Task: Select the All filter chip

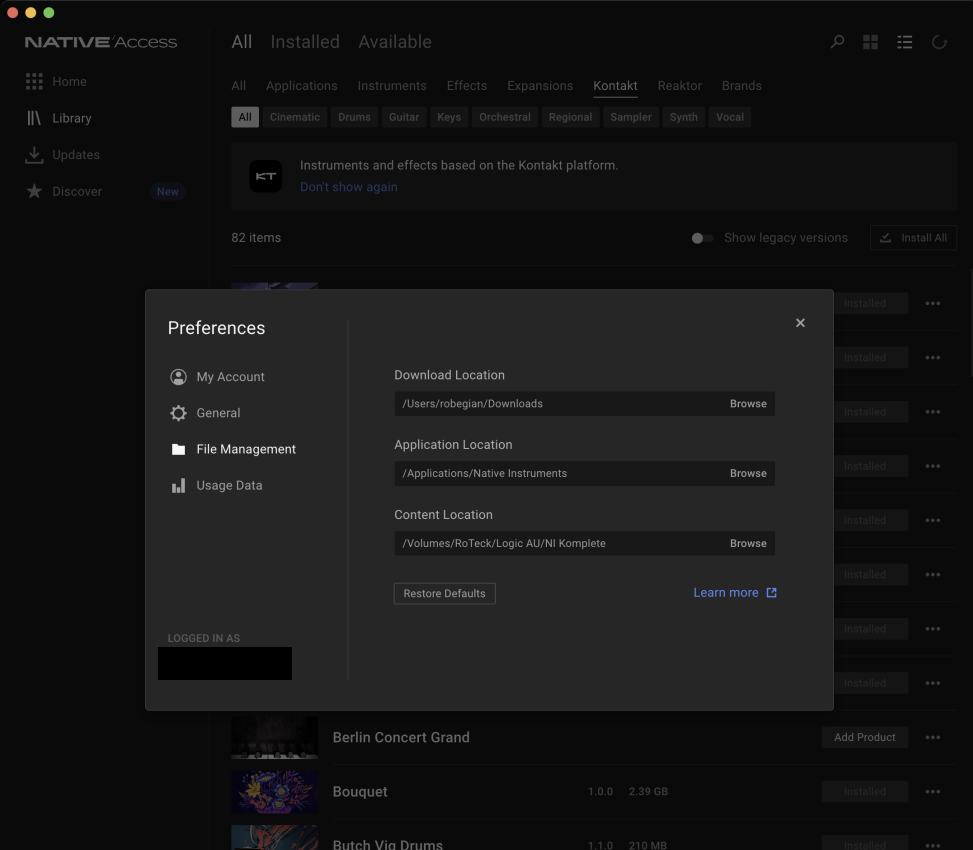Action: pos(245,117)
